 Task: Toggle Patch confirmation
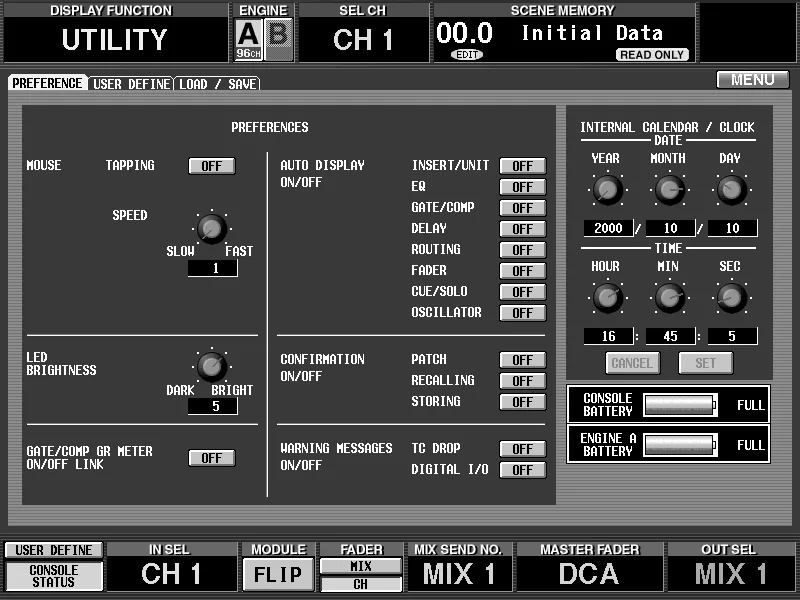pos(522,360)
